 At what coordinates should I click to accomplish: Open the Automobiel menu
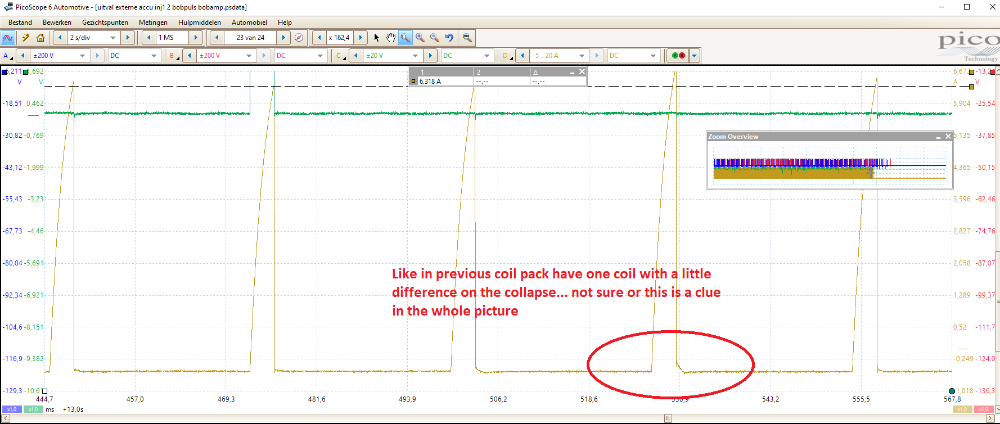250,21
